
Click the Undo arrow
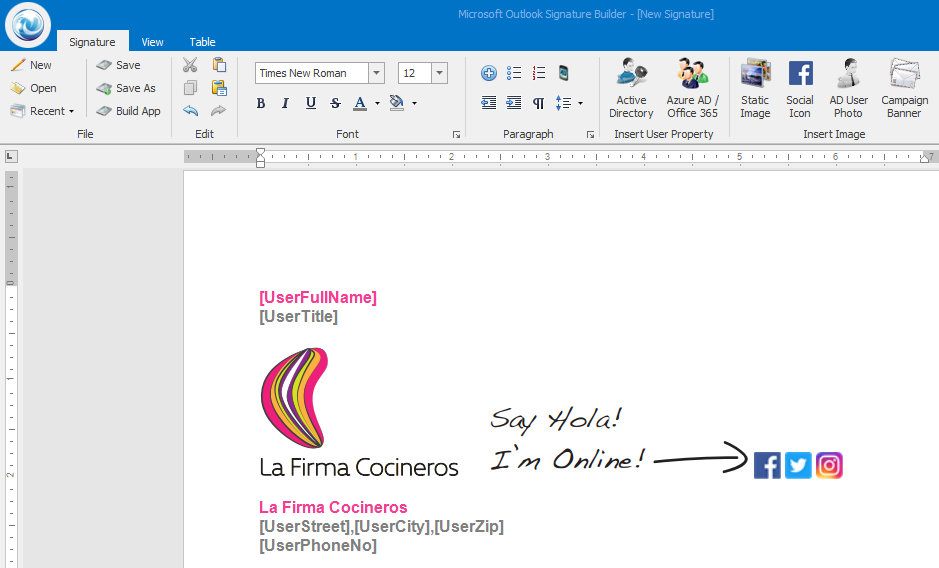(190, 111)
